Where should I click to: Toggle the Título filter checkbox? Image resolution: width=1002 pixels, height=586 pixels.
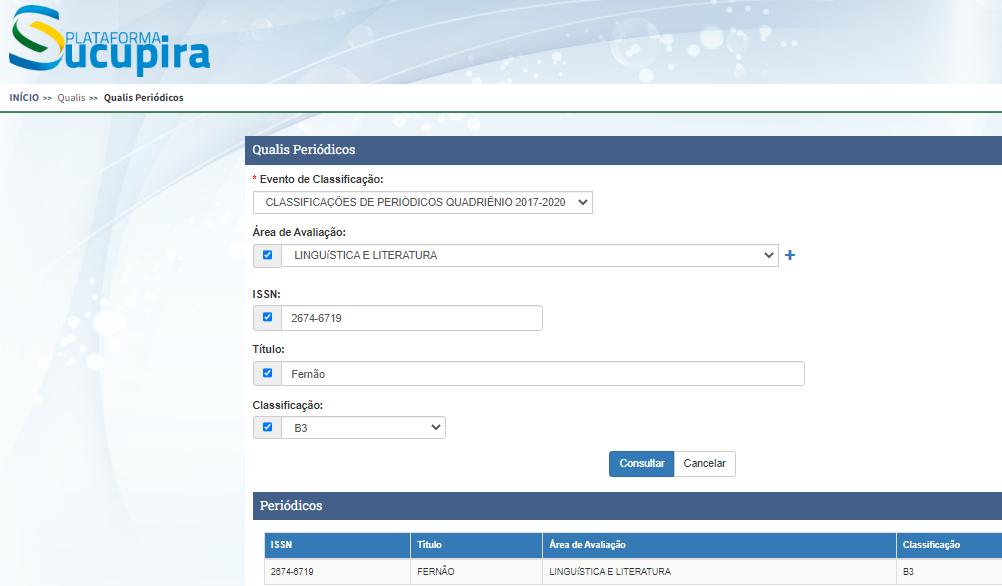coord(268,373)
